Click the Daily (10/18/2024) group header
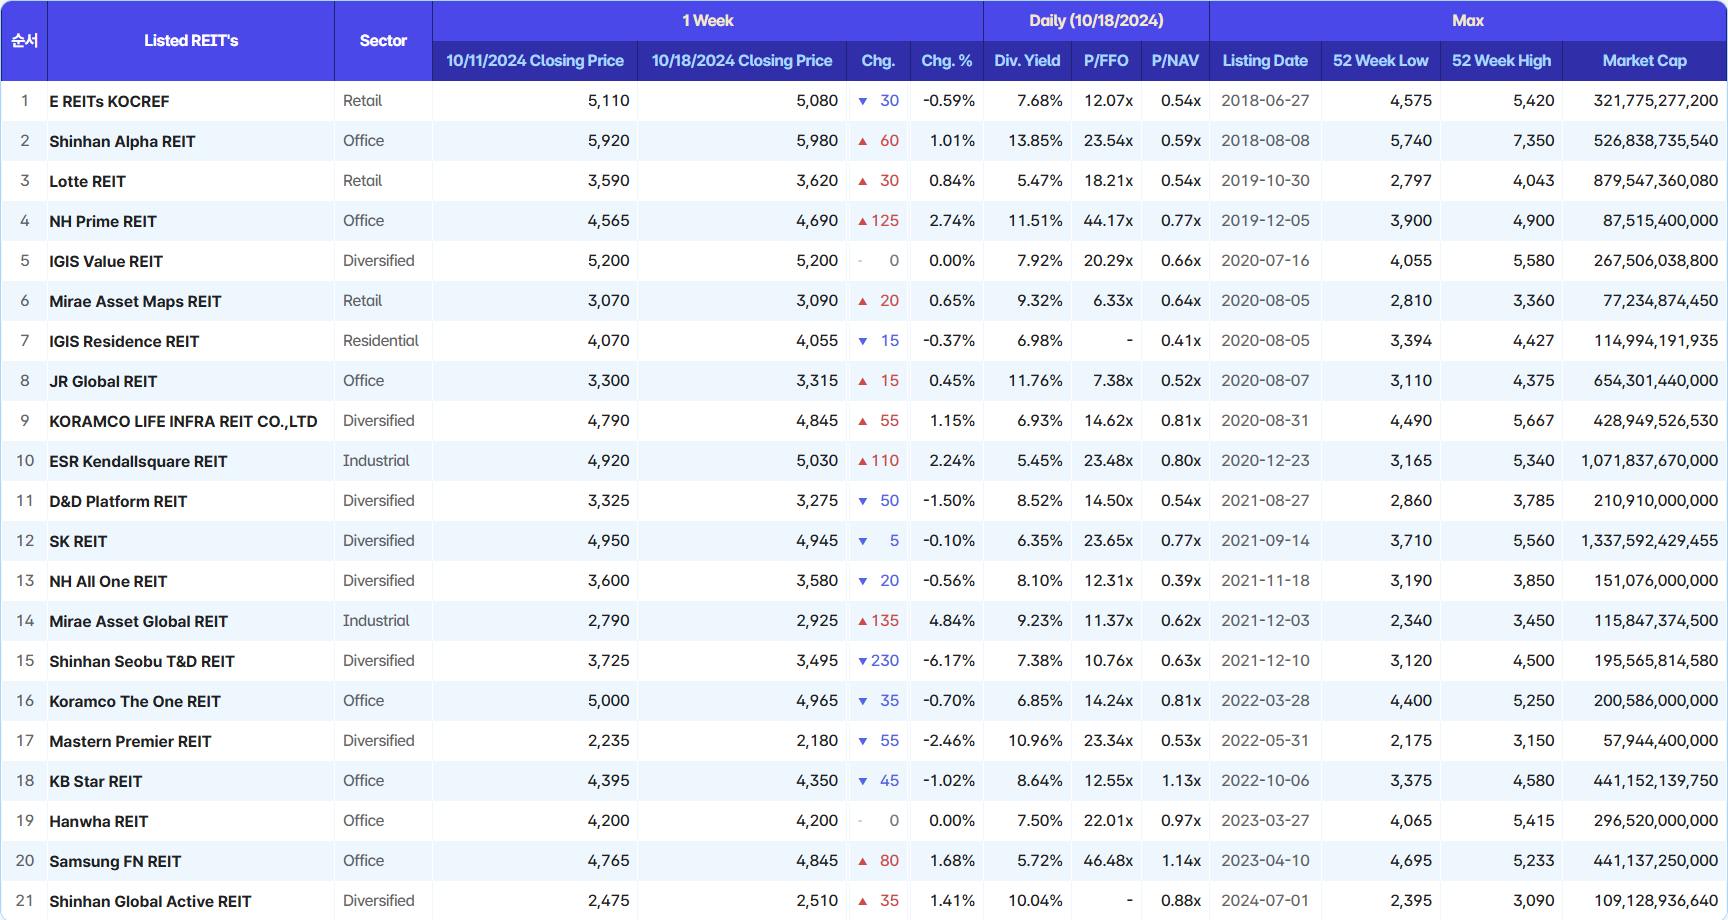Viewport: 1728px width, 920px height. [1096, 21]
